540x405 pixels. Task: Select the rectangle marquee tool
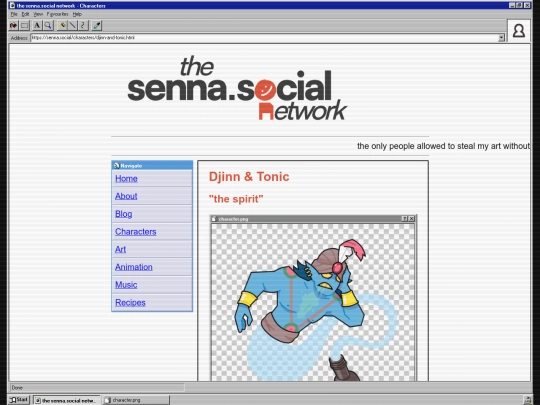[24, 25]
